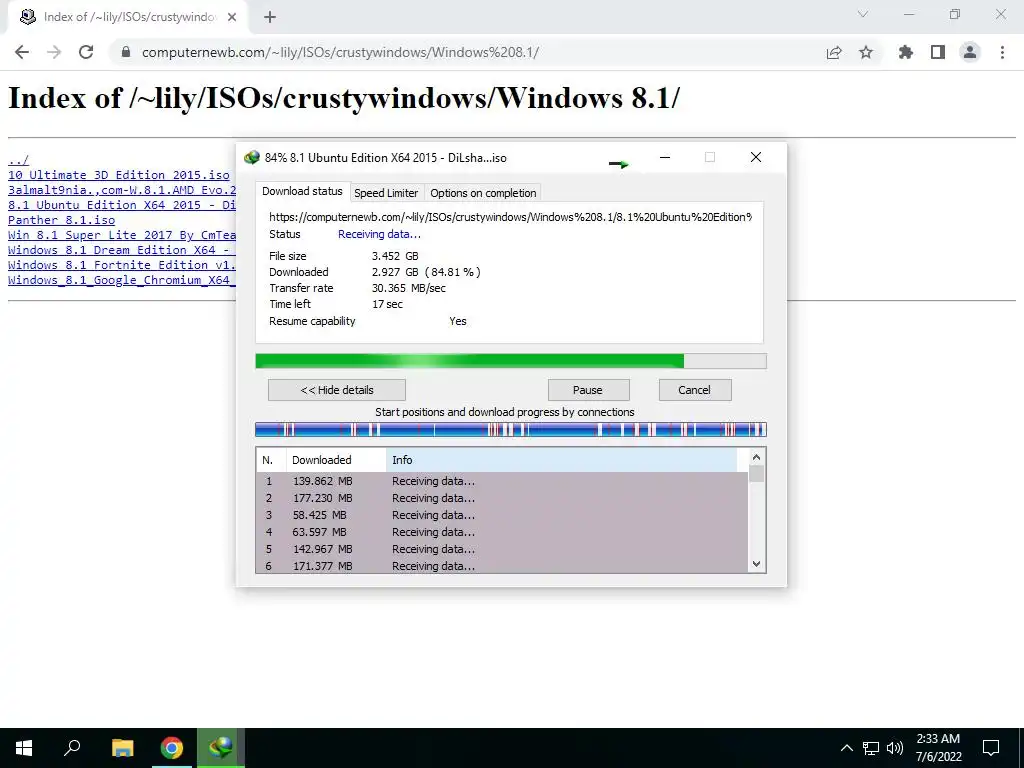1024x768 pixels.
Task: Open Windows Start menu
Action: (x=24, y=748)
